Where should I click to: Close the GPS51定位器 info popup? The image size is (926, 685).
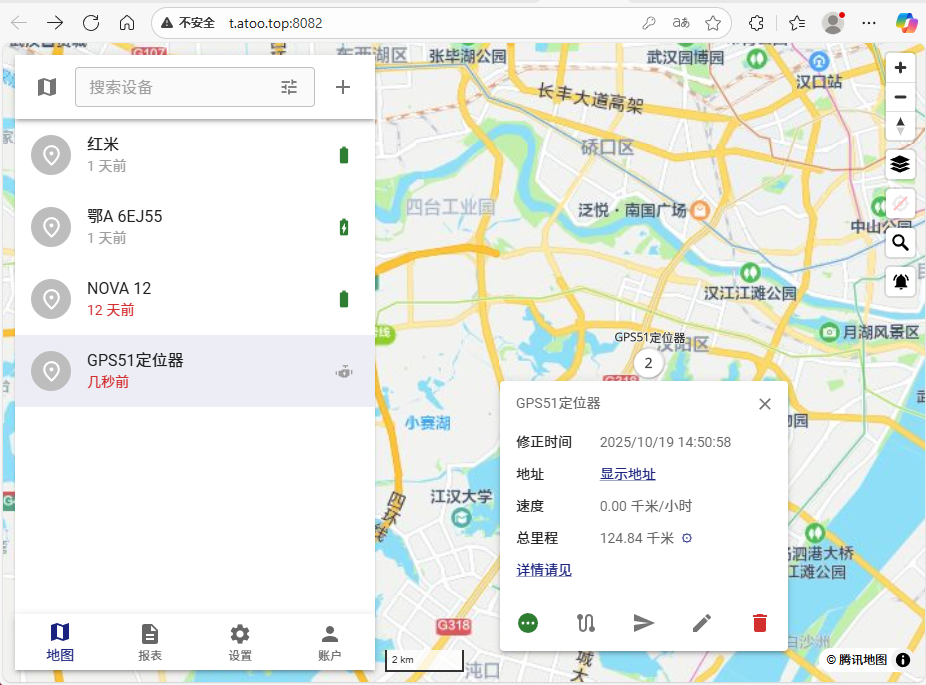click(x=765, y=404)
